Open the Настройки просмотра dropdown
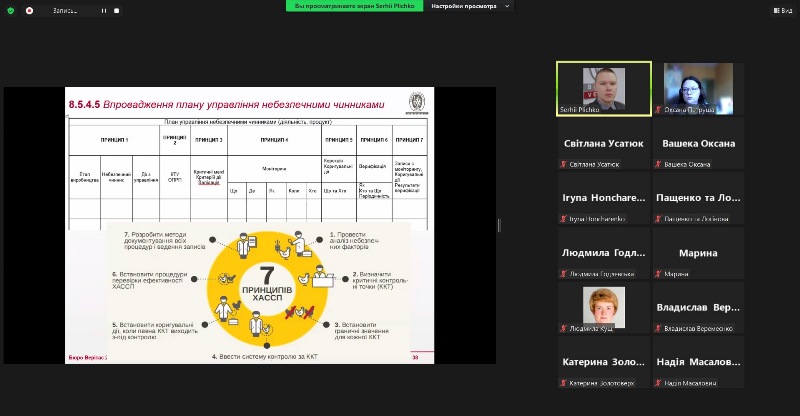This screenshot has height=416, width=800. 469,6
